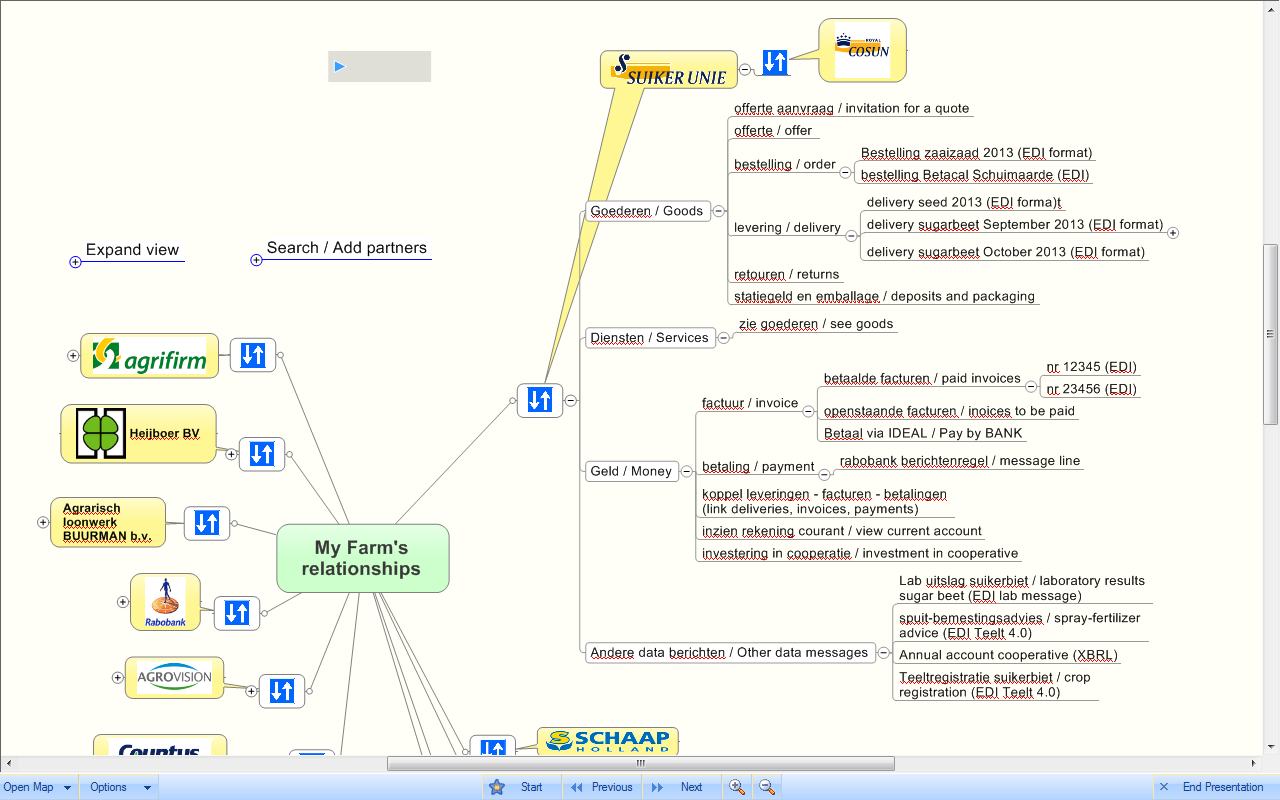Select 'investering in cooperatie / investment in cooperative'
The width and height of the screenshot is (1280, 800).
point(860,553)
